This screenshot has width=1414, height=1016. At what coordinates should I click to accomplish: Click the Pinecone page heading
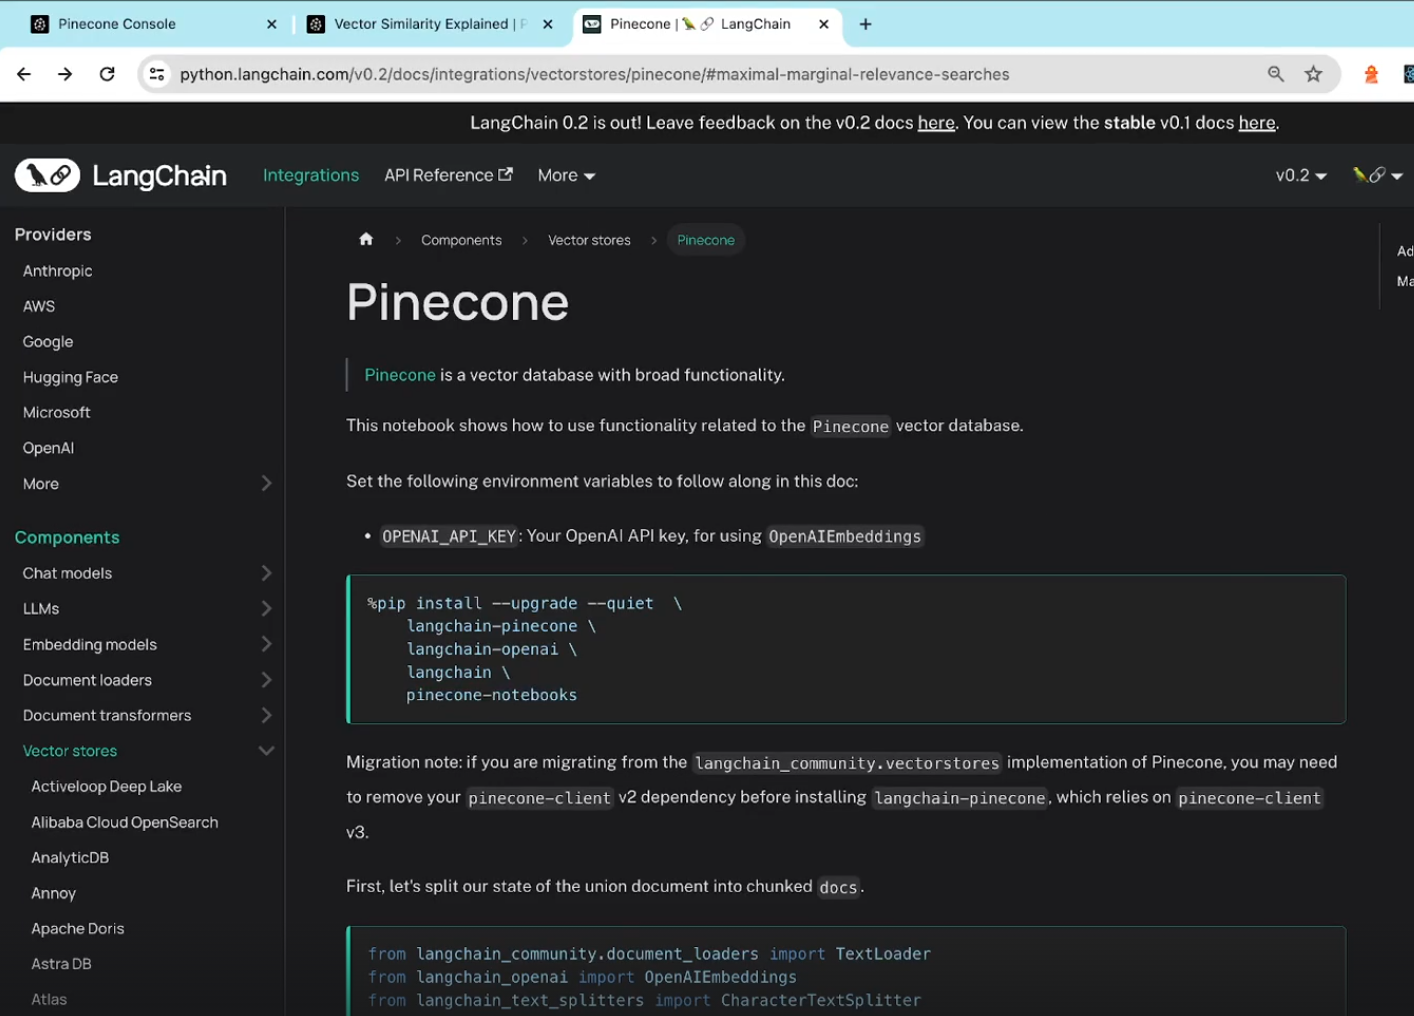point(457,302)
